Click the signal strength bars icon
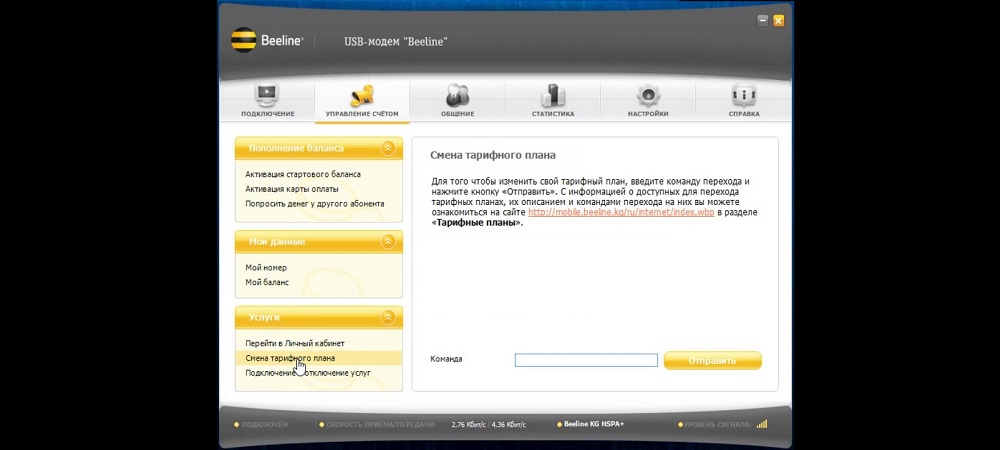The height and width of the screenshot is (450, 1000). point(762,424)
